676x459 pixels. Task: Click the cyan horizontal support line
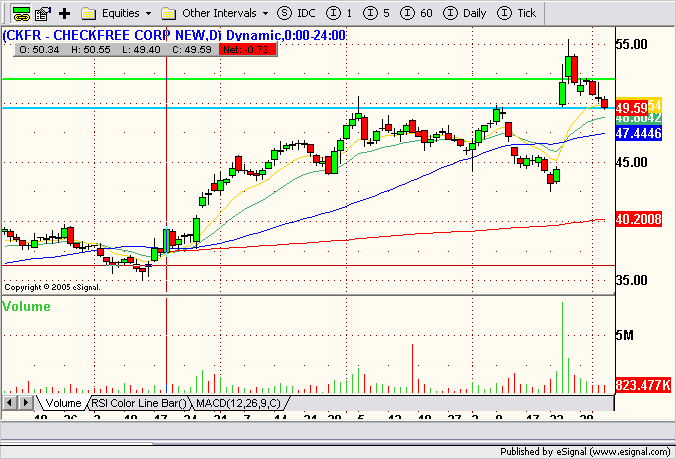click(308, 108)
